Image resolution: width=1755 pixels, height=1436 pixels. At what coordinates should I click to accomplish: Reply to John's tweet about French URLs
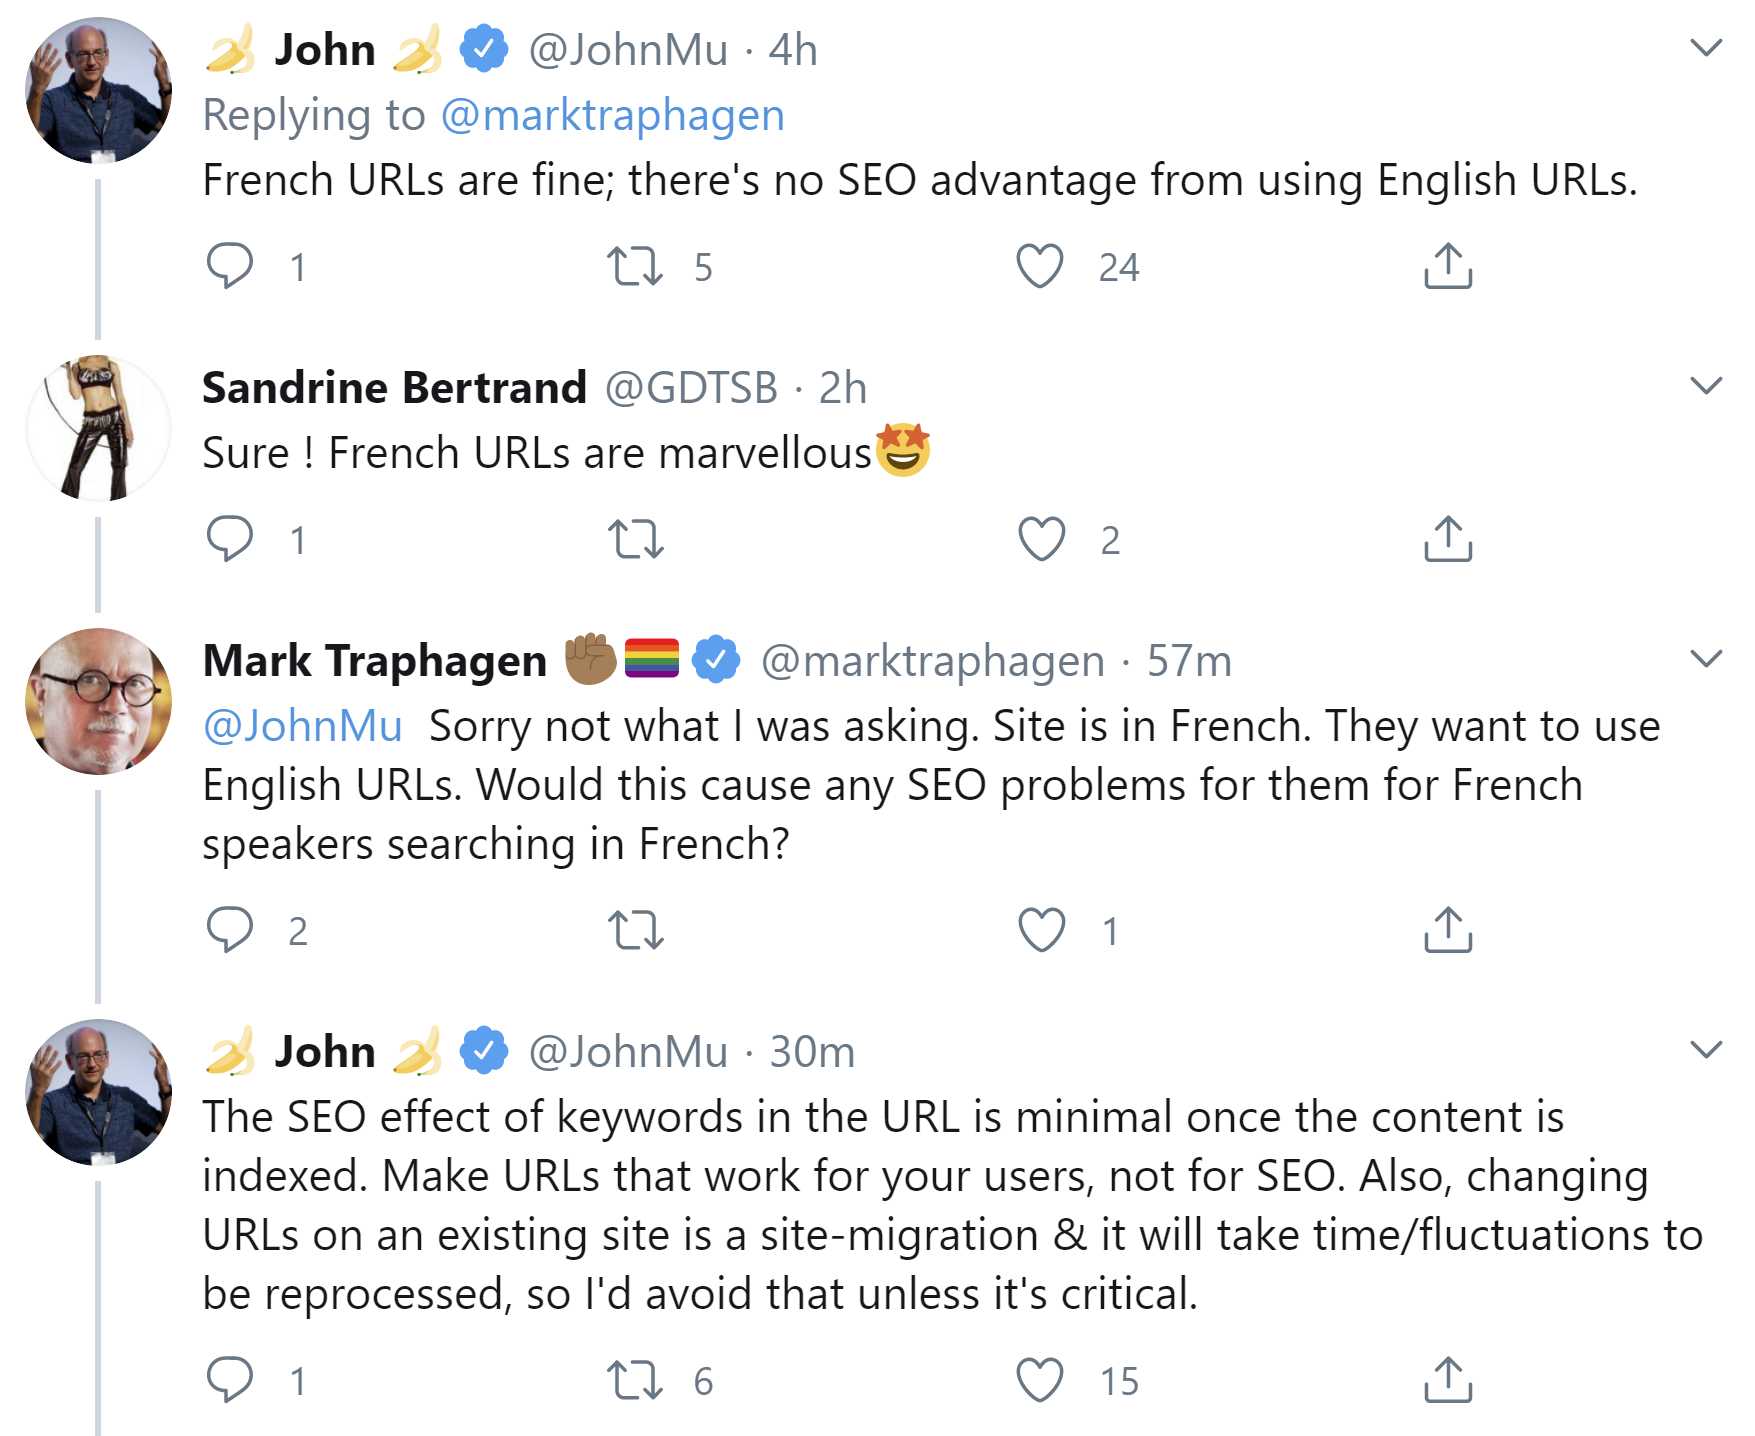tap(232, 264)
